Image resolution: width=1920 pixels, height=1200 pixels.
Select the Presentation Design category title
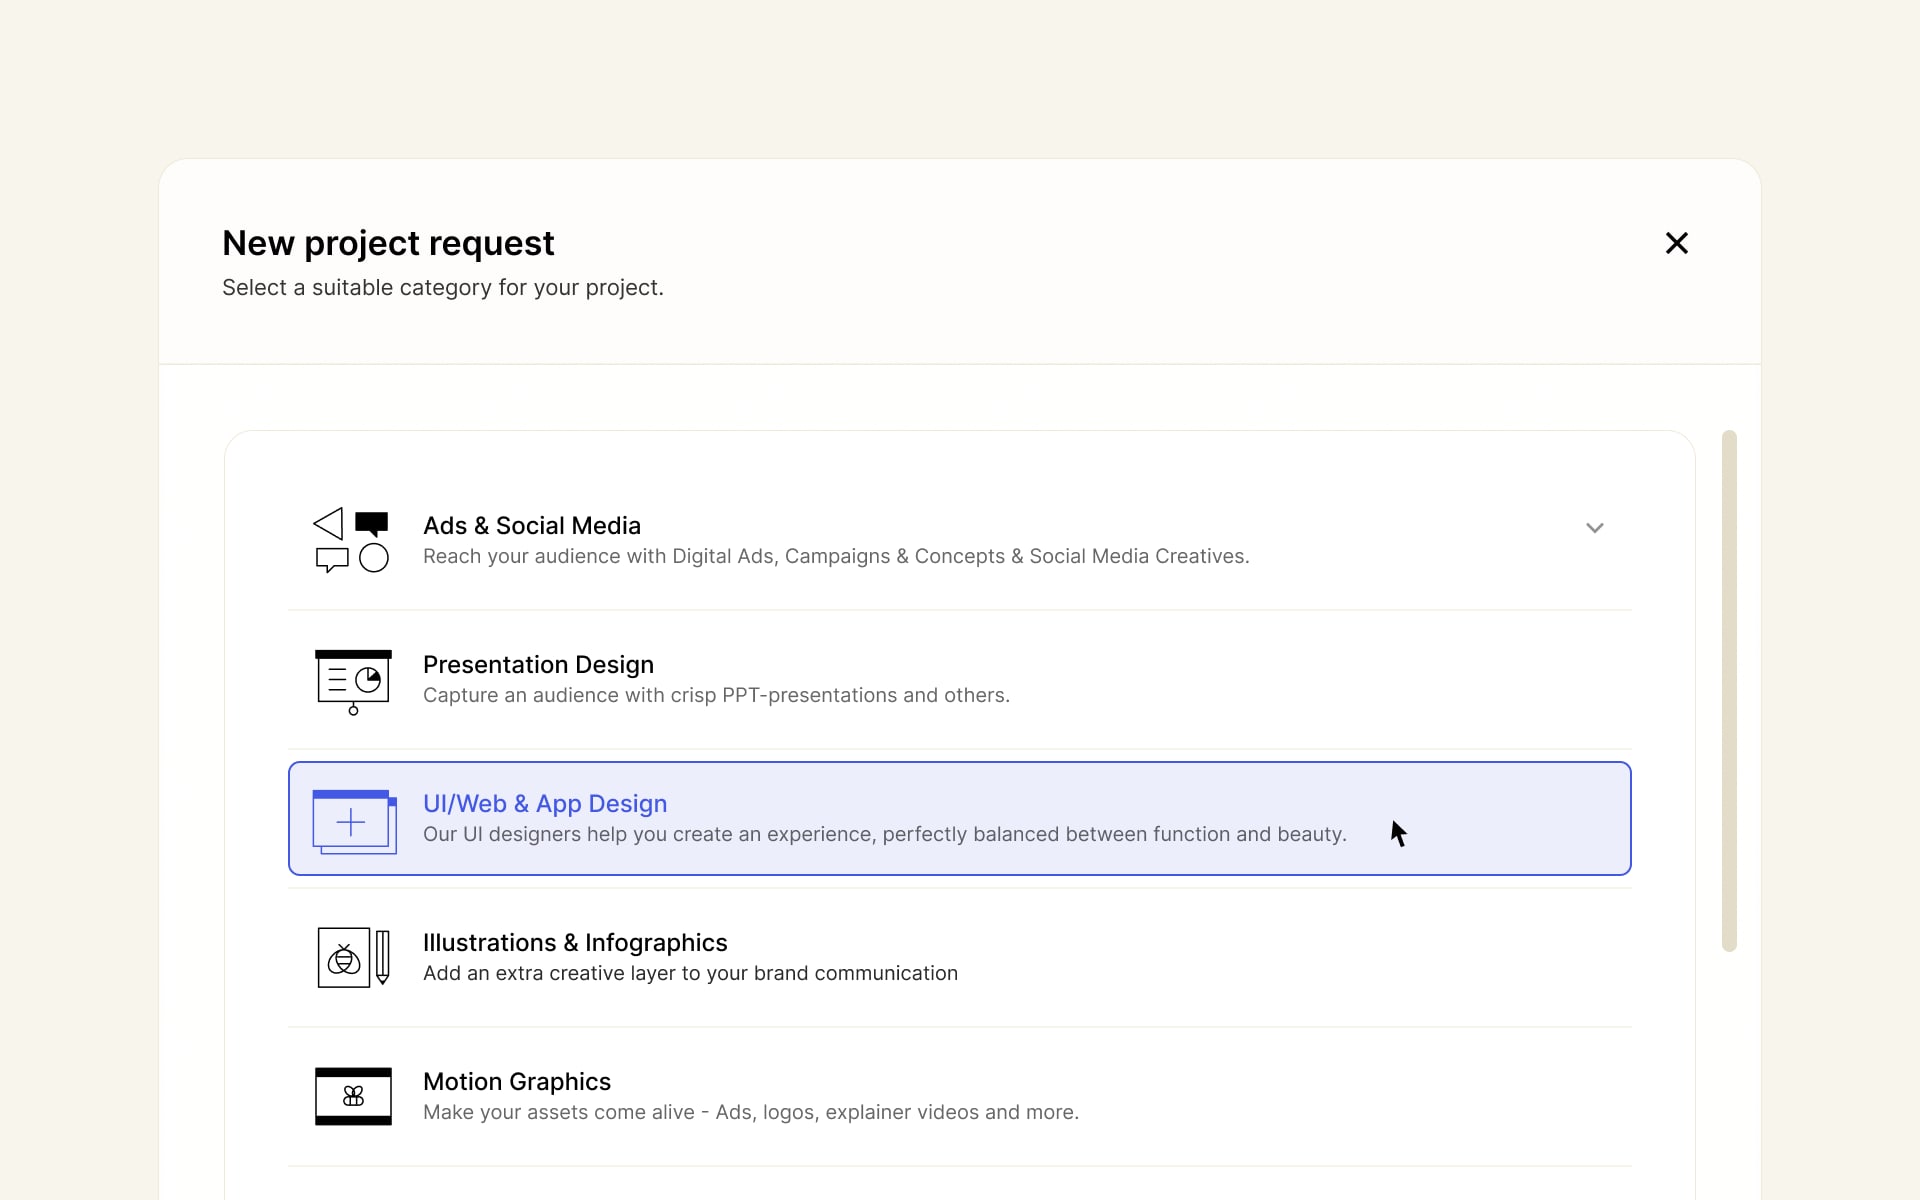click(x=538, y=665)
